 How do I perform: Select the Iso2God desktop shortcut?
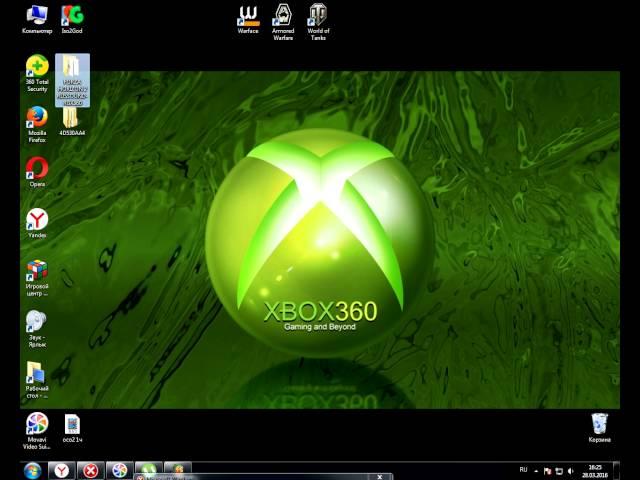[x=72, y=20]
